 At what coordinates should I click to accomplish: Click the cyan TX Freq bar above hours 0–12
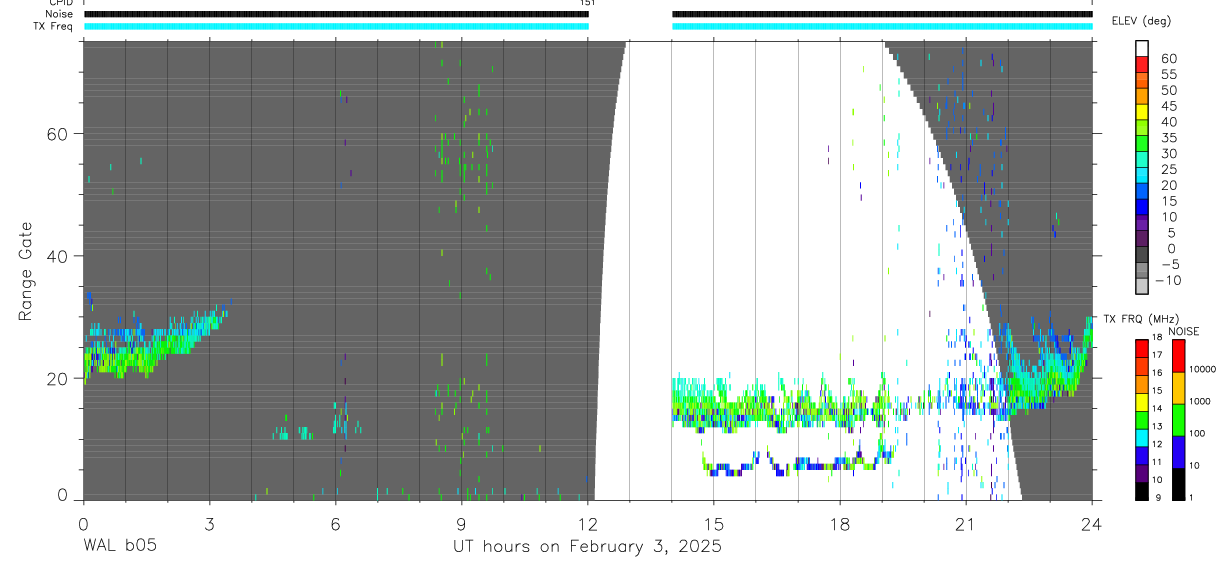tap(336, 26)
